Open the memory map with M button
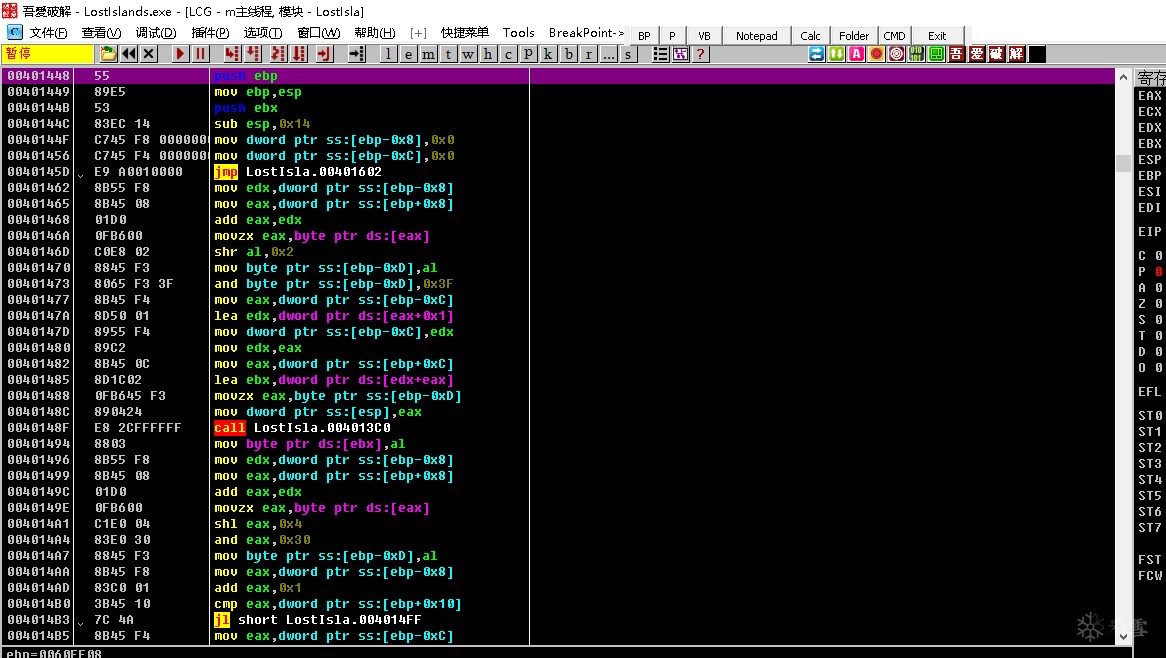 click(428, 54)
